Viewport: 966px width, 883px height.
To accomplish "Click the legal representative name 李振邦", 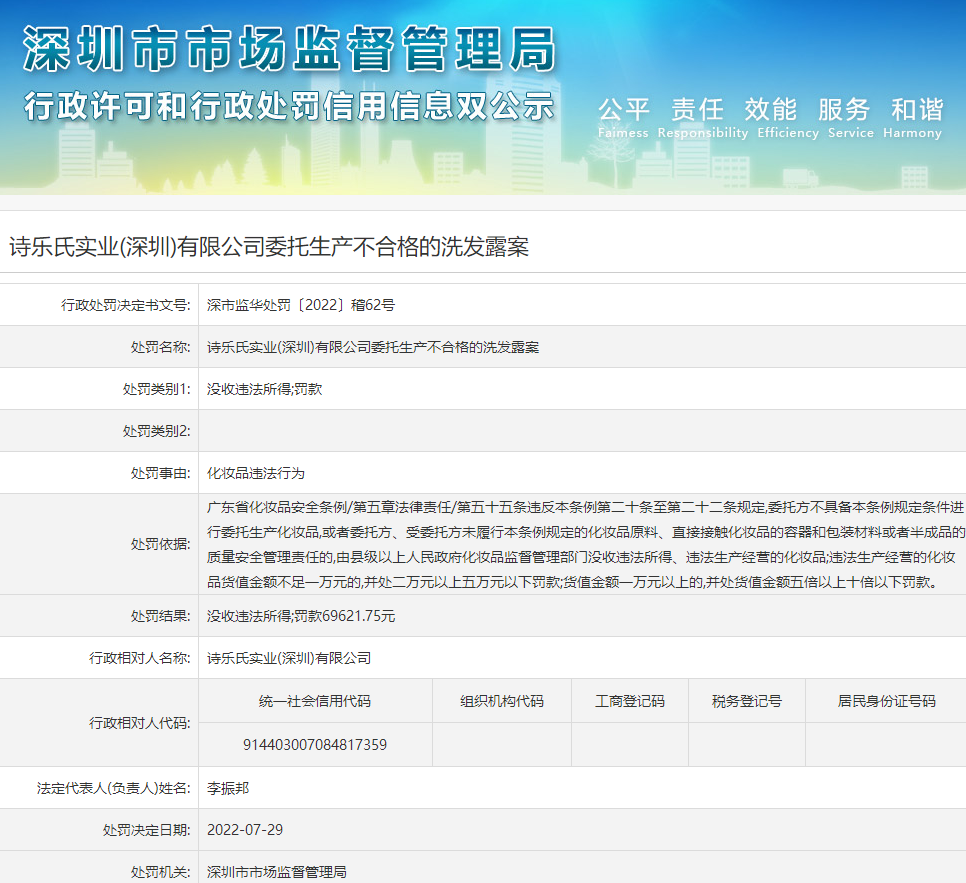I will [x=228, y=788].
